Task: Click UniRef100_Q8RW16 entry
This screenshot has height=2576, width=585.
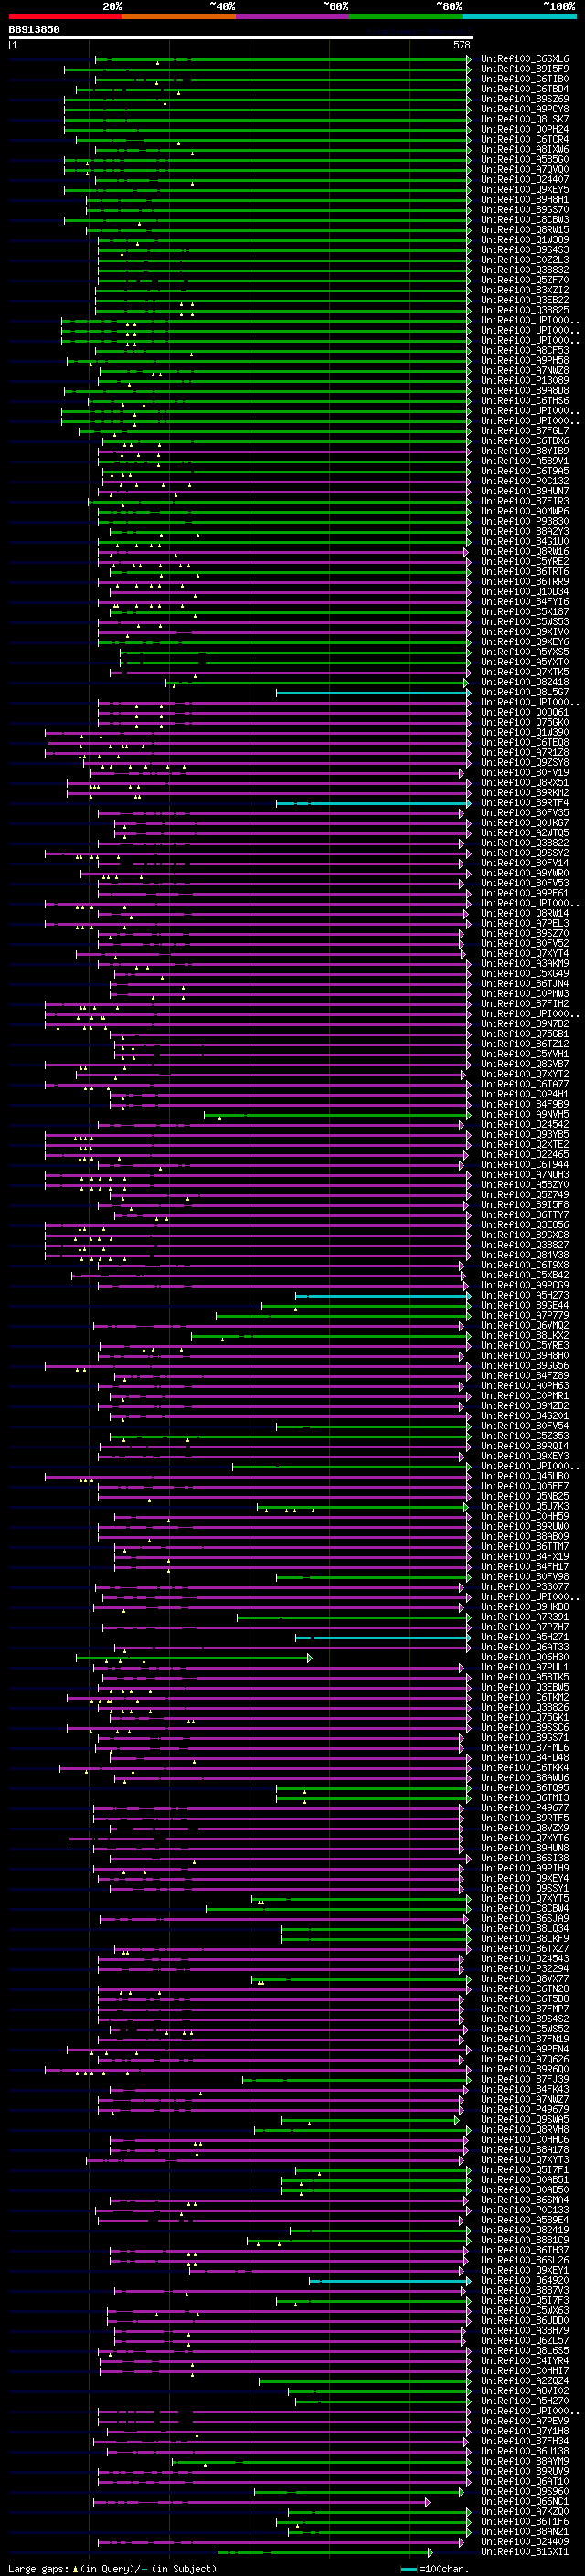Action: click(525, 552)
